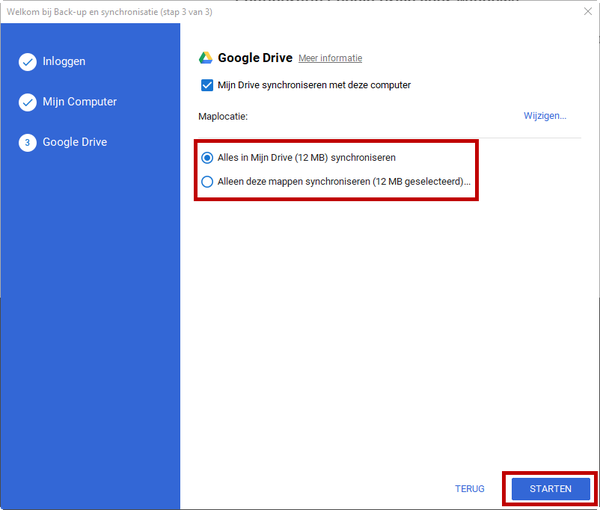The height and width of the screenshot is (510, 600).
Task: Click the window title Welkom bij Back-up en synchronisatie
Action: tap(109, 12)
